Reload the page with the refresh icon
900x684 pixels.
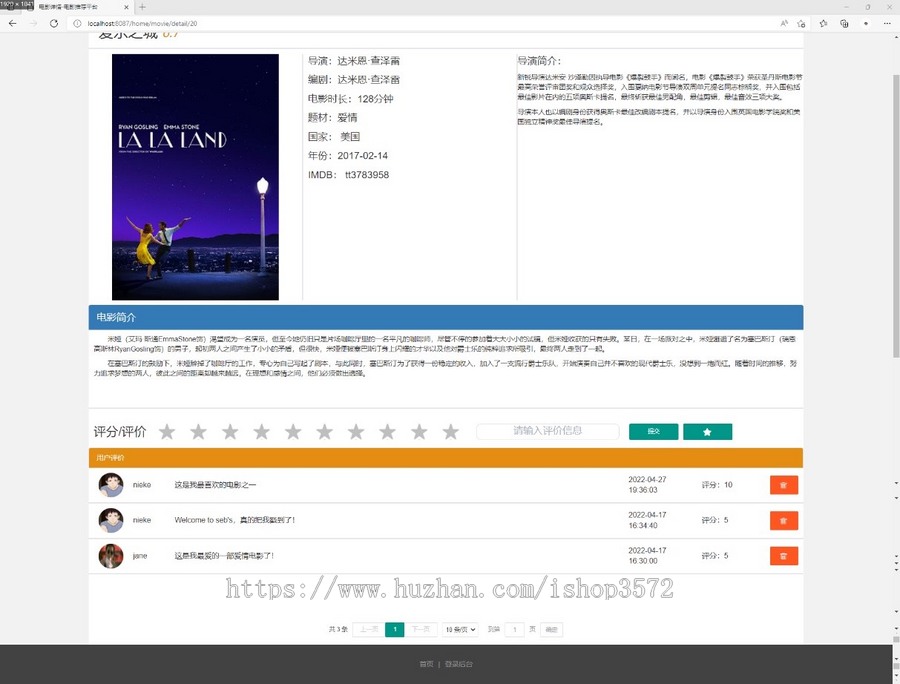(x=53, y=24)
